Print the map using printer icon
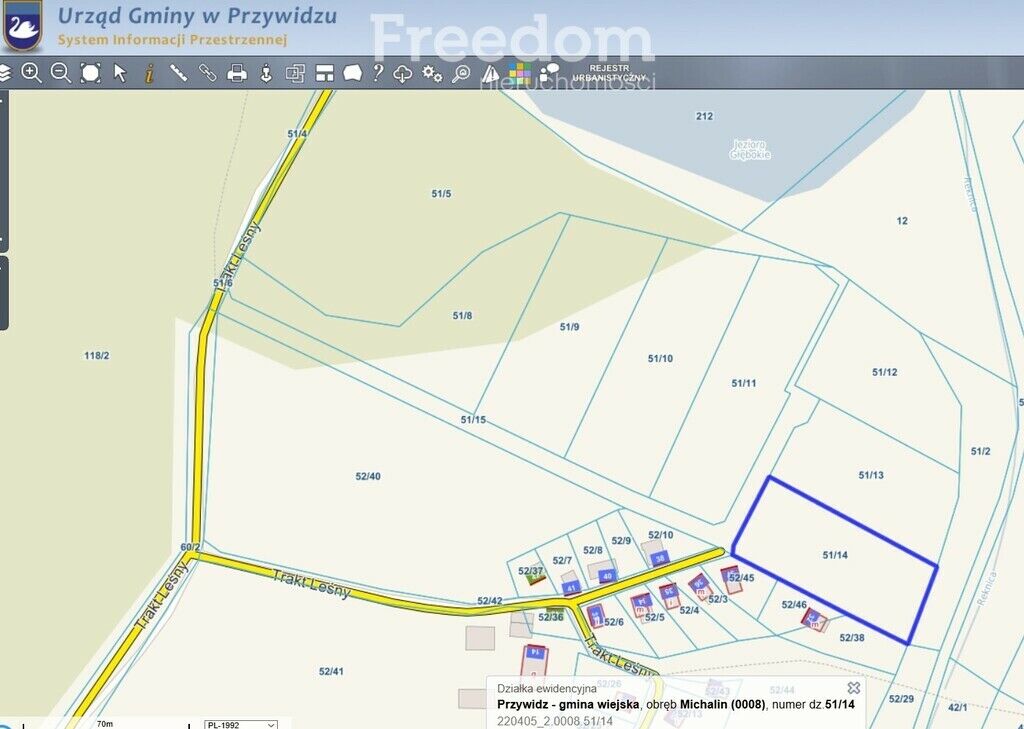The image size is (1024, 729). [x=237, y=73]
